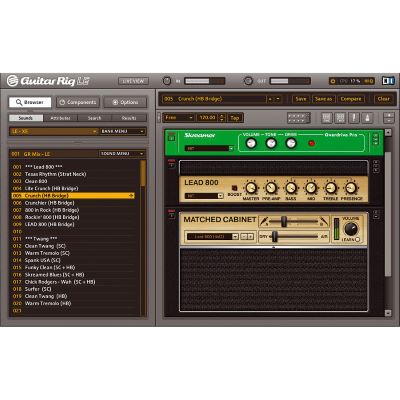This screenshot has width=400, height=400.
Task: Click the preset list scrollbar
Action: (143, 173)
